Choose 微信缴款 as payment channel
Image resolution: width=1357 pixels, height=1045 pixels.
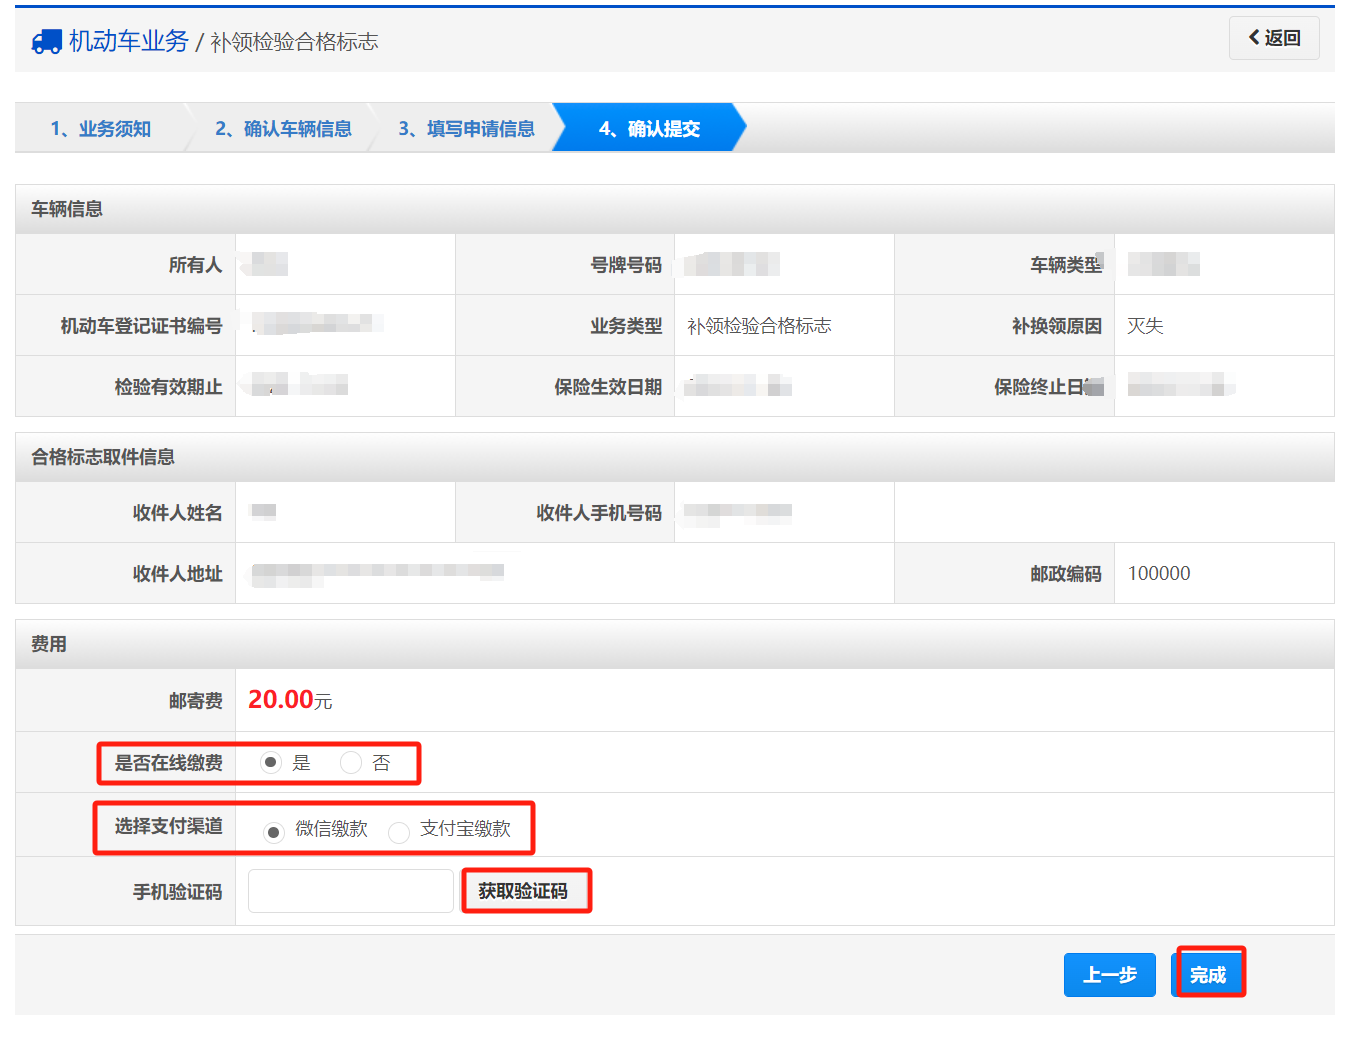274,831
